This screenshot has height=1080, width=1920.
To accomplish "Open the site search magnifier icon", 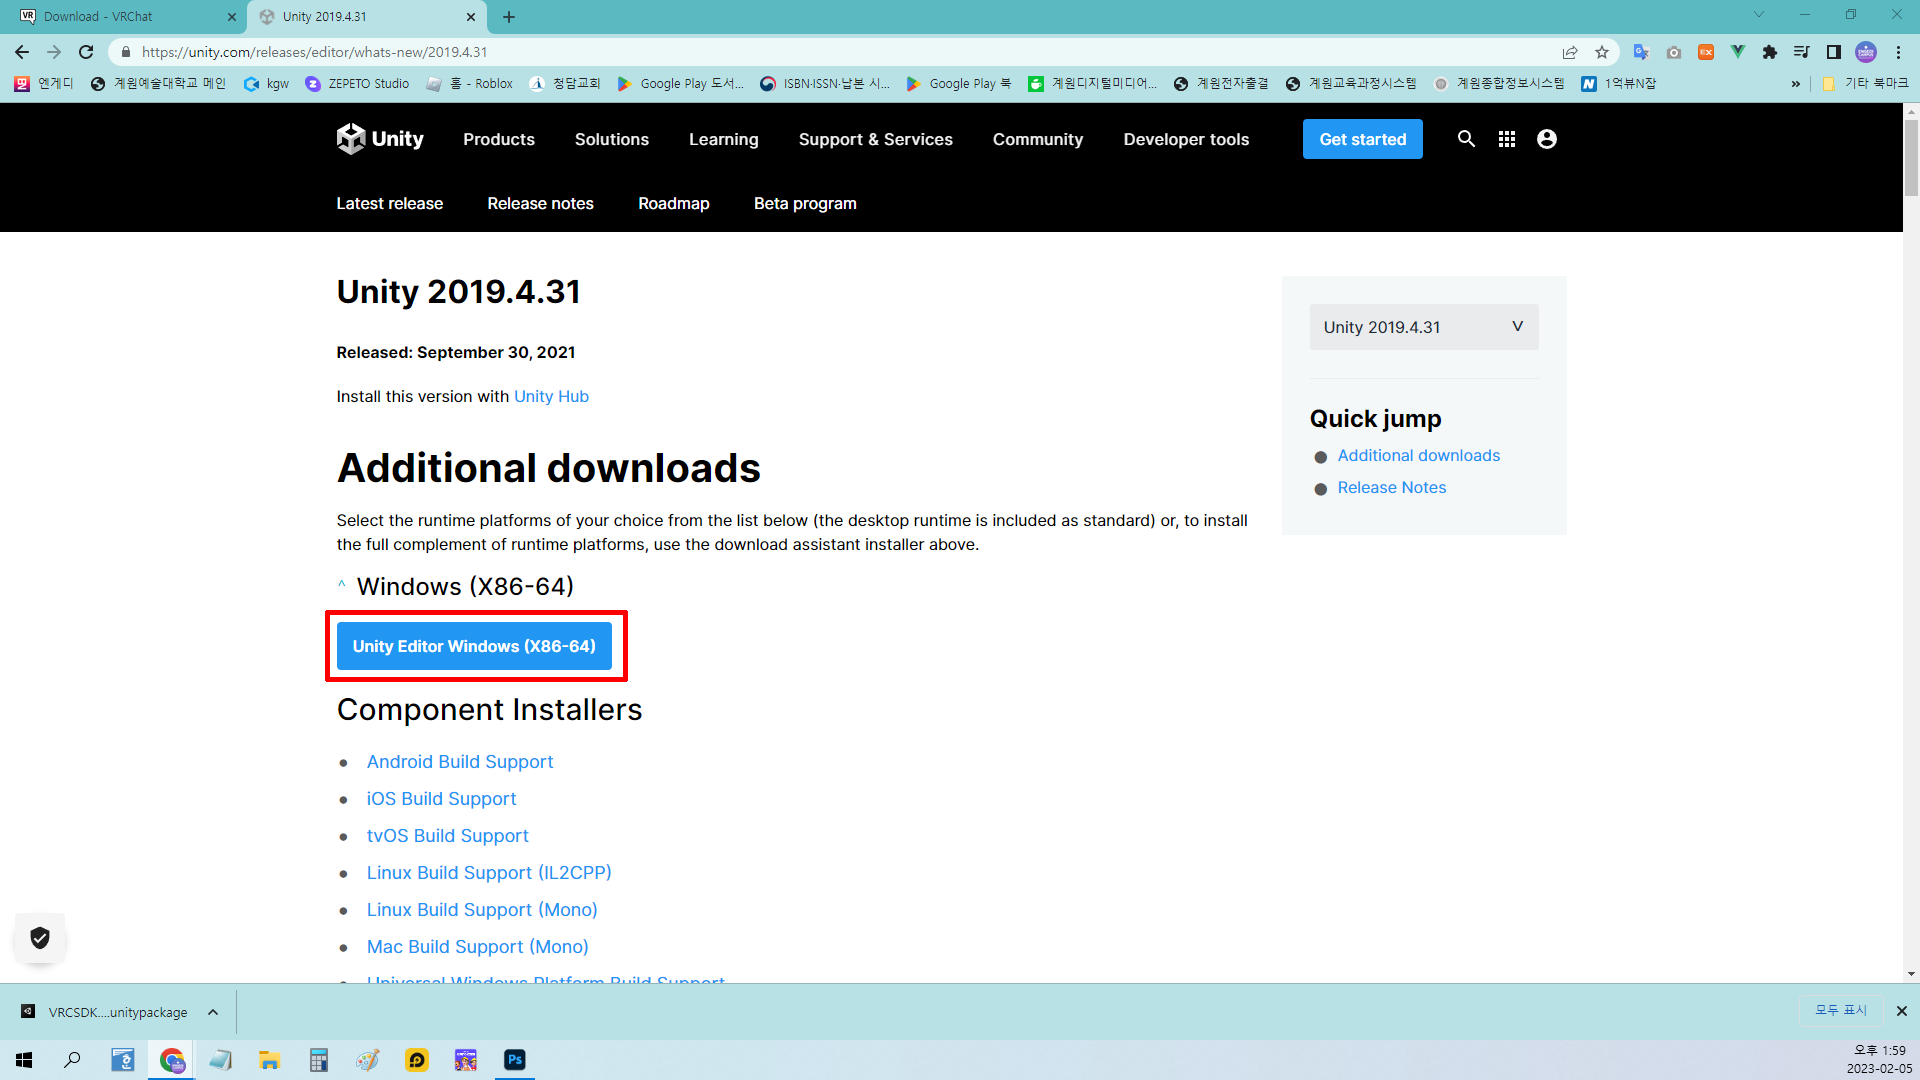I will [x=1466, y=139].
